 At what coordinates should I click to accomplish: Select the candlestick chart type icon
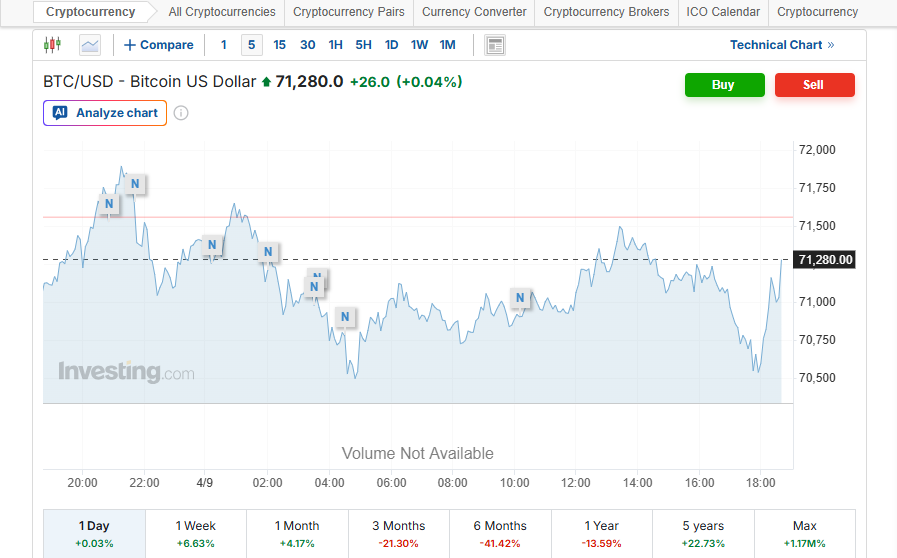click(x=53, y=45)
